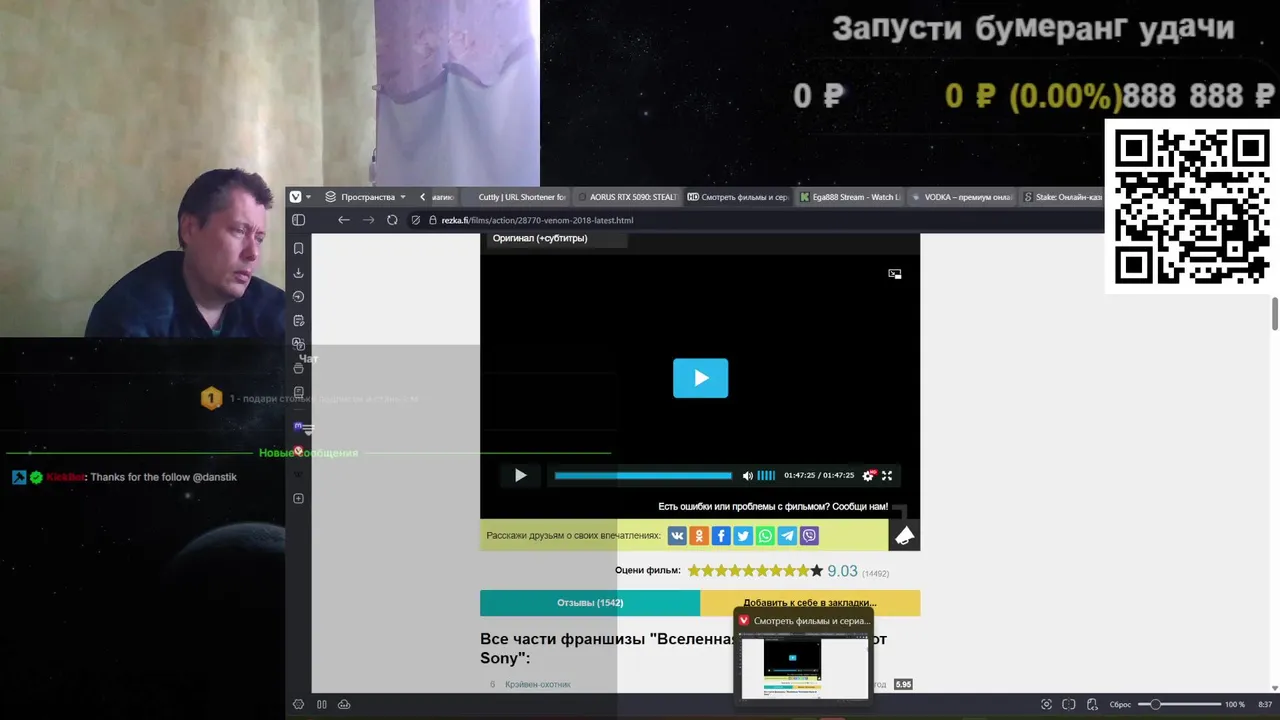Open the Отзывы (1542) reviews tab
Image resolution: width=1280 pixels, height=720 pixels.
(x=590, y=603)
